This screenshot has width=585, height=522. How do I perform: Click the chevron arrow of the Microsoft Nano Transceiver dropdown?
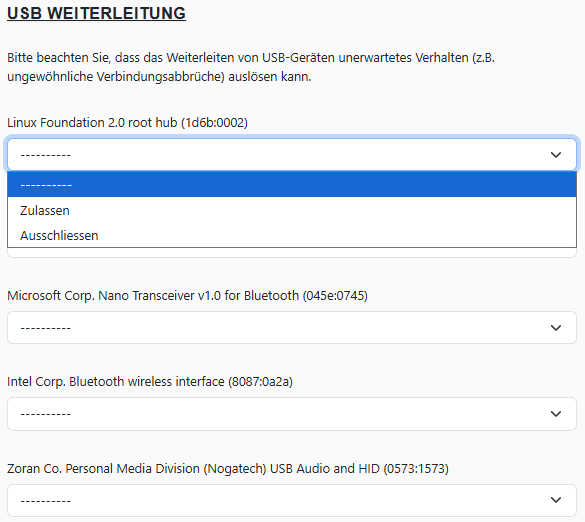pos(556,328)
